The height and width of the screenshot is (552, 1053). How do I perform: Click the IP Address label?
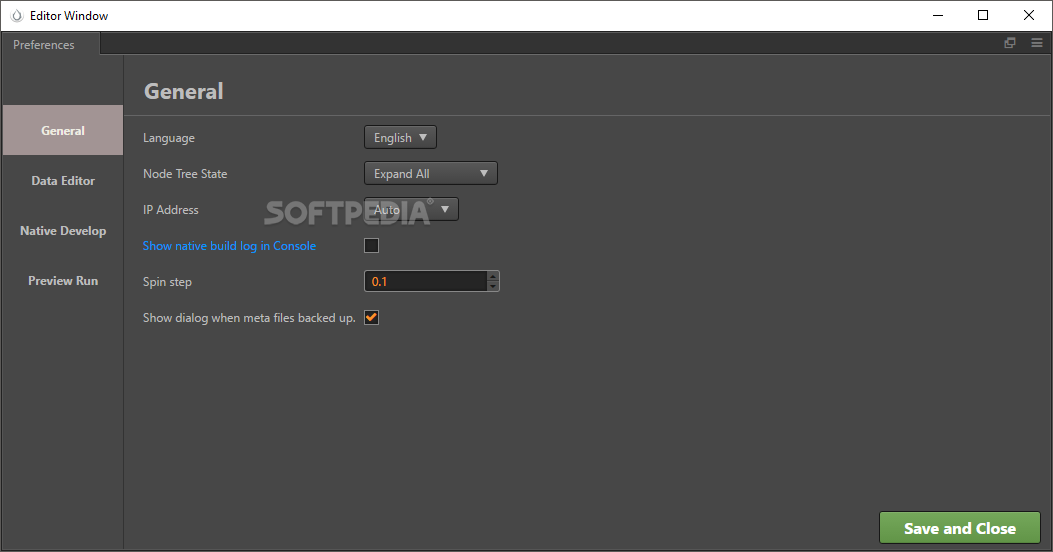(171, 210)
